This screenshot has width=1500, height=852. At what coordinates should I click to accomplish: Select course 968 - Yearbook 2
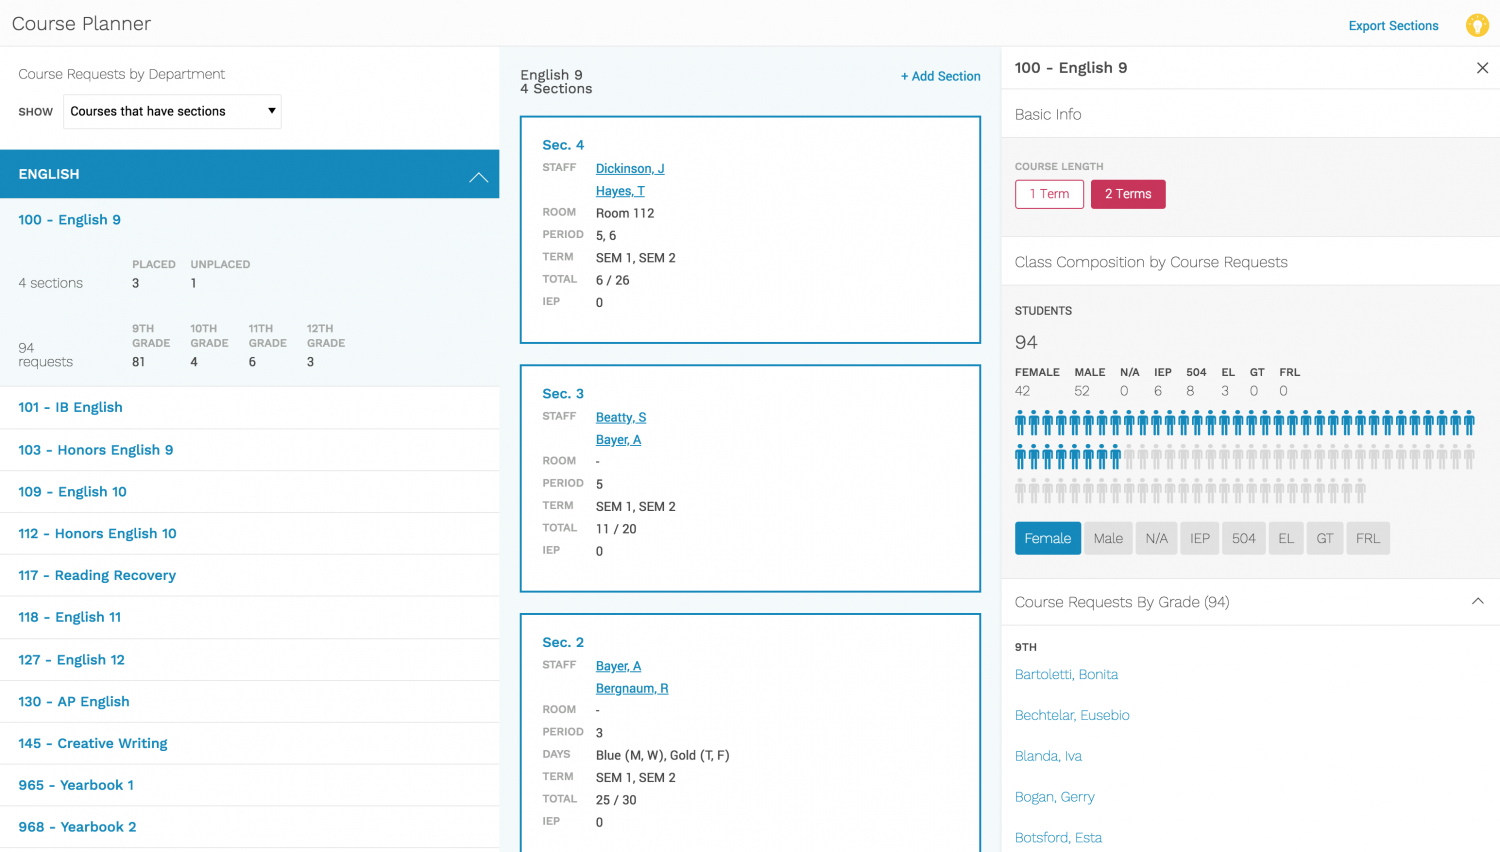tap(77, 827)
